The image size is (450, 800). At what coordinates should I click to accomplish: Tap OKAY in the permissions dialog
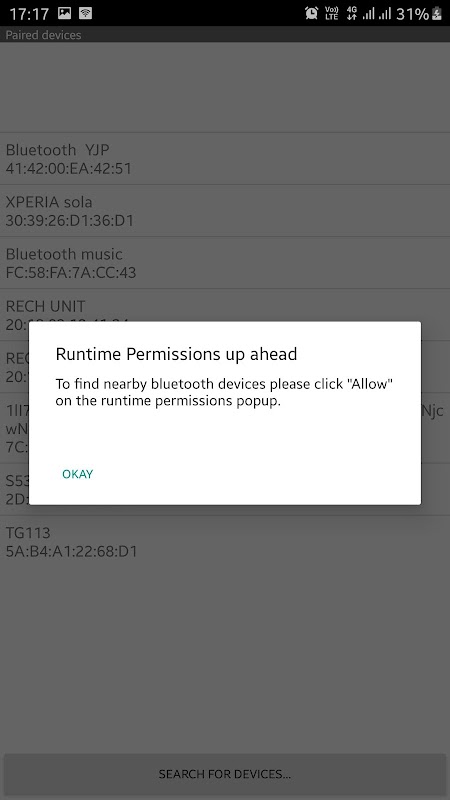78,474
